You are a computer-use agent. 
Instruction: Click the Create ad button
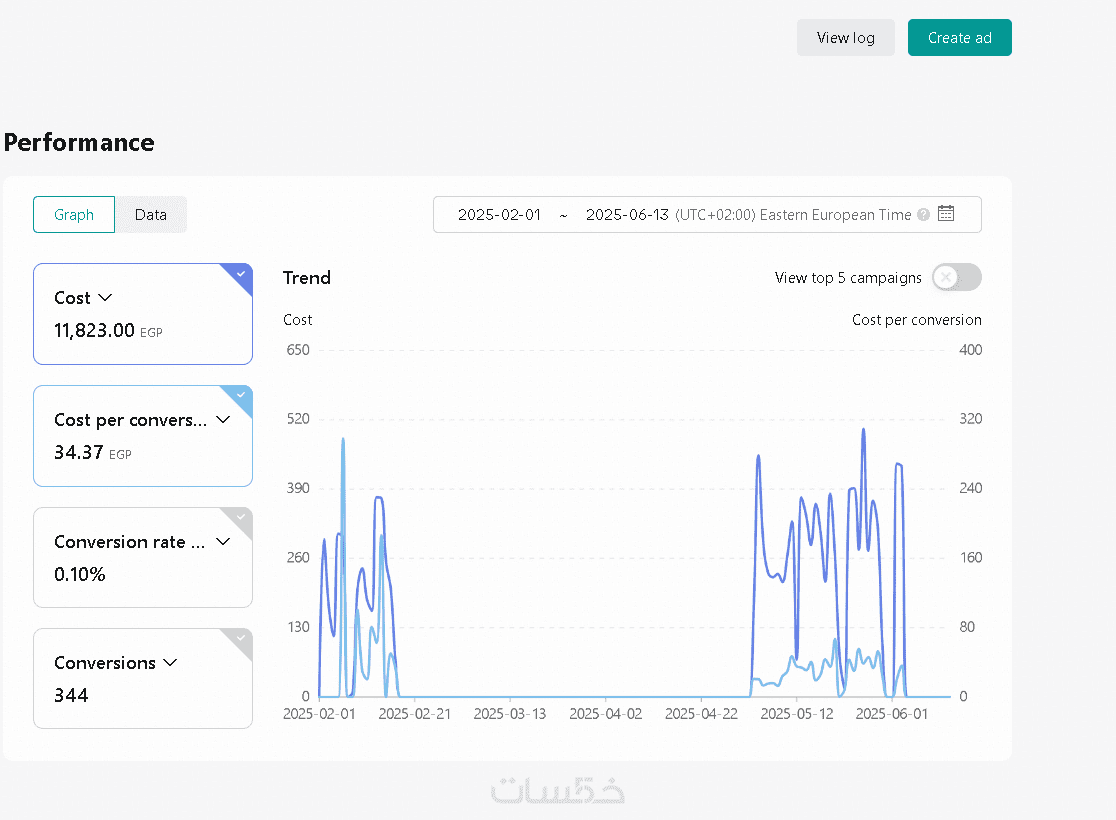(x=959, y=38)
